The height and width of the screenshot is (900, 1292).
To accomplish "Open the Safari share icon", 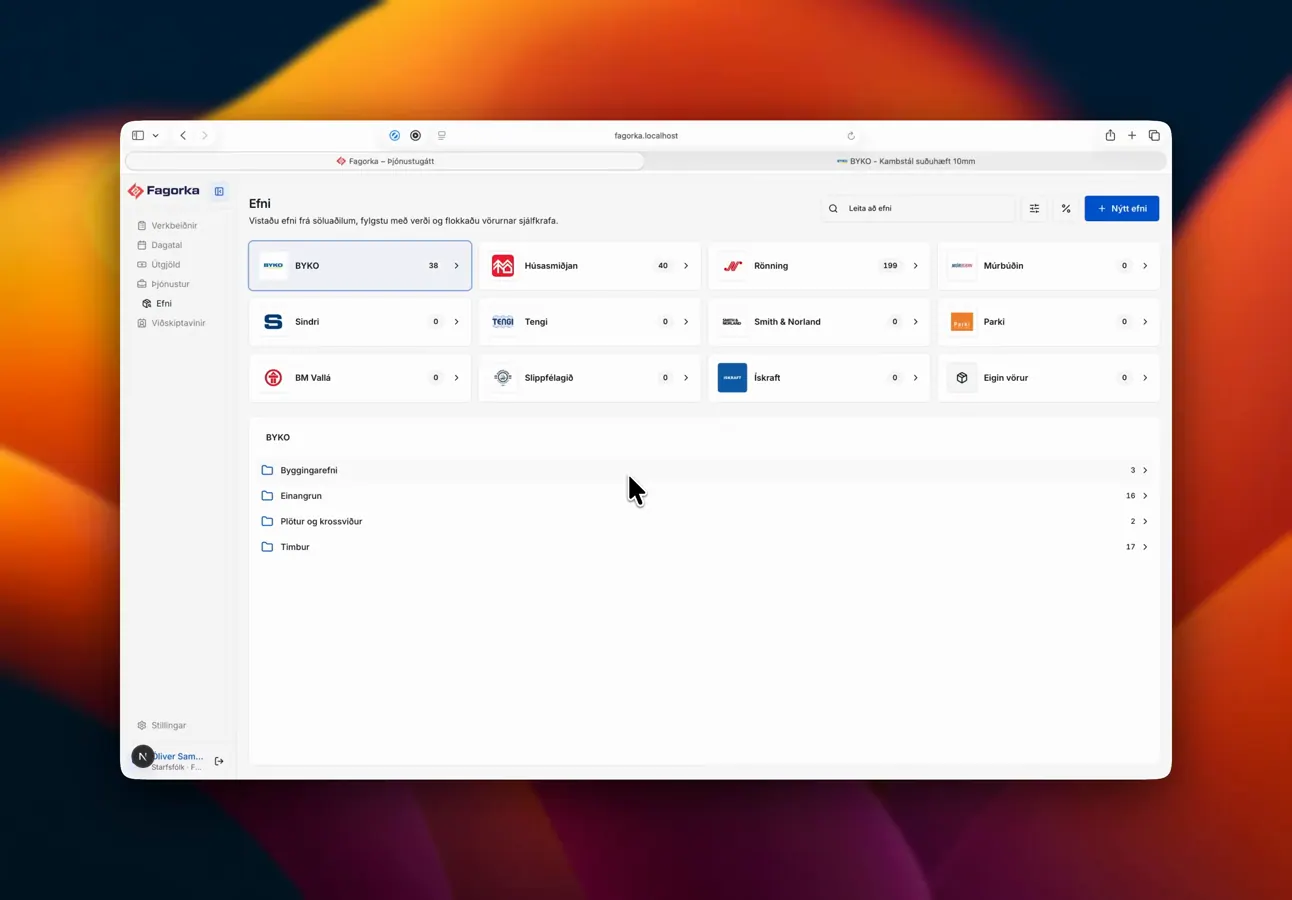I will (1110, 135).
